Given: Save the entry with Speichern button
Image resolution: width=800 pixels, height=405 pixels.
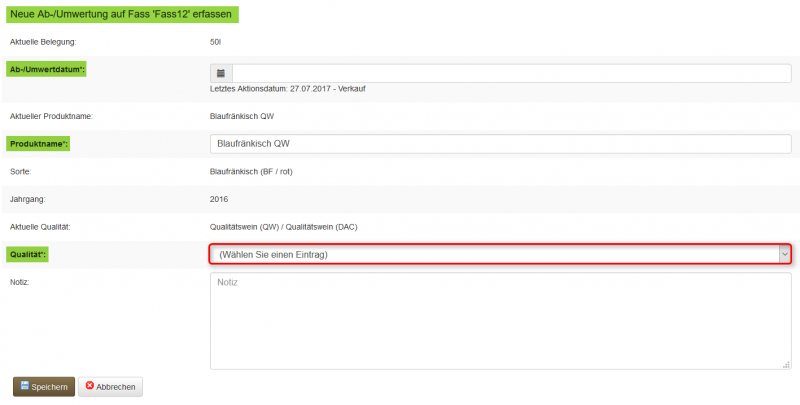Looking at the screenshot, I should [x=43, y=386].
